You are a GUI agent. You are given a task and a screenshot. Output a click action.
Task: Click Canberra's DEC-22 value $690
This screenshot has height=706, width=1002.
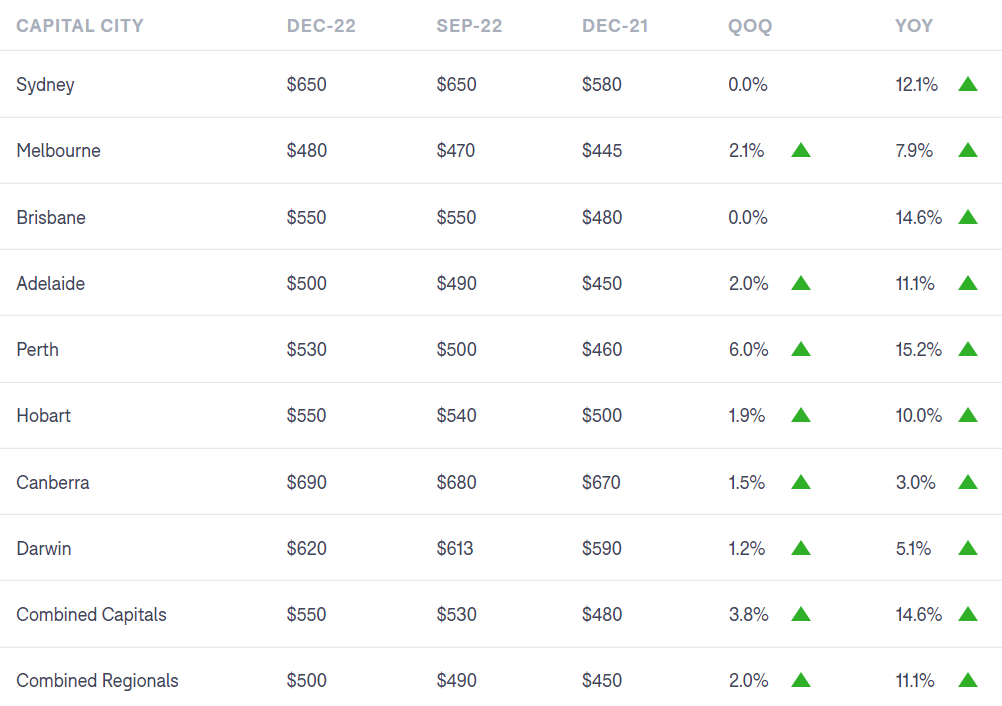pos(306,482)
